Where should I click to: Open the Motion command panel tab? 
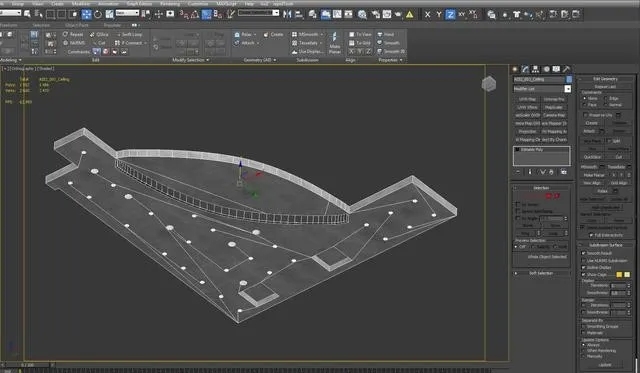pyautogui.click(x=546, y=69)
